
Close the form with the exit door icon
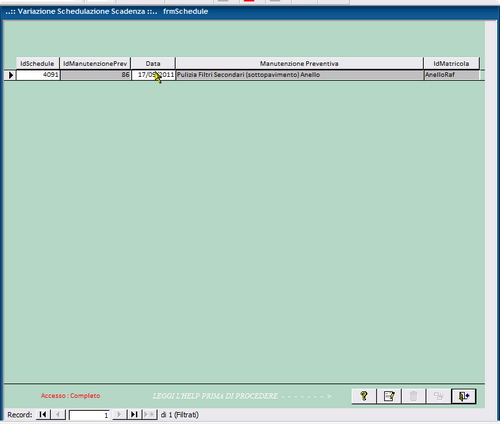[x=464, y=396]
